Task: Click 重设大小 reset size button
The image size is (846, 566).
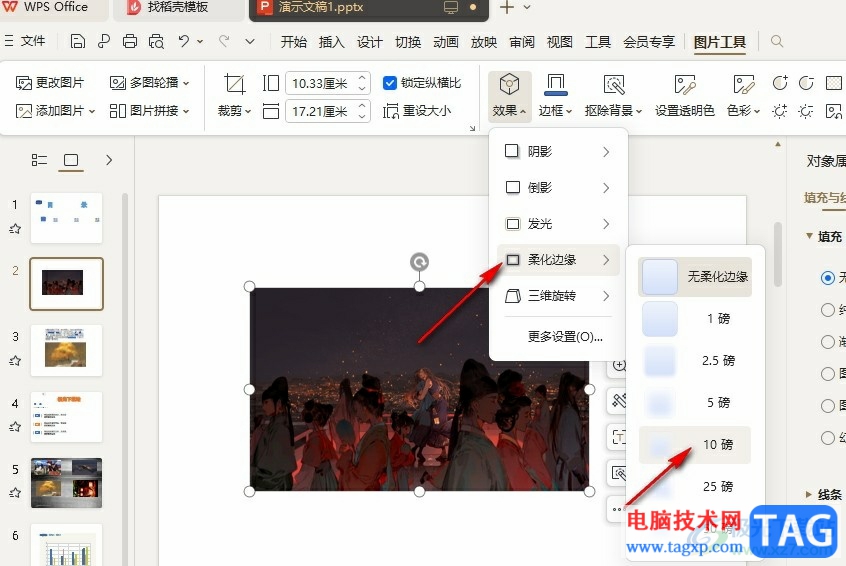Action: (417, 111)
